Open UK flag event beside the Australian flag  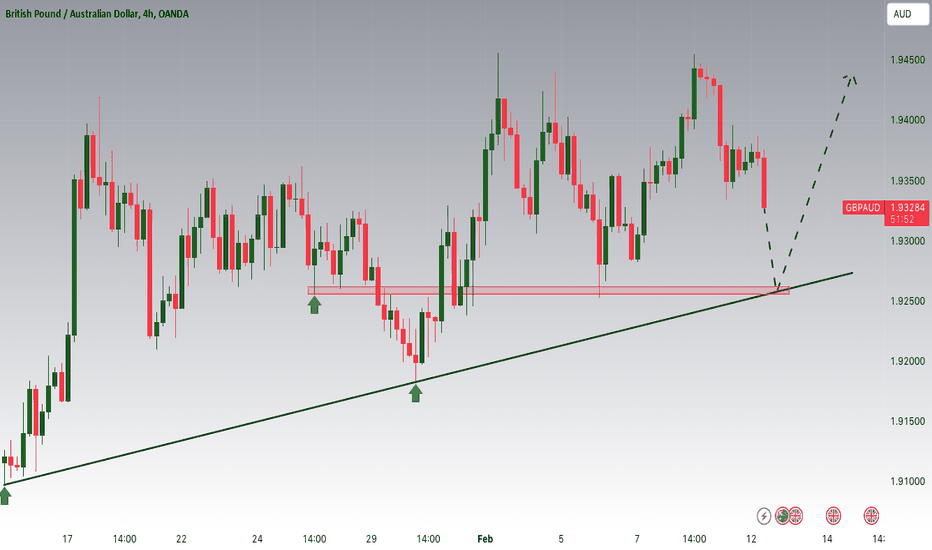[x=795, y=516]
